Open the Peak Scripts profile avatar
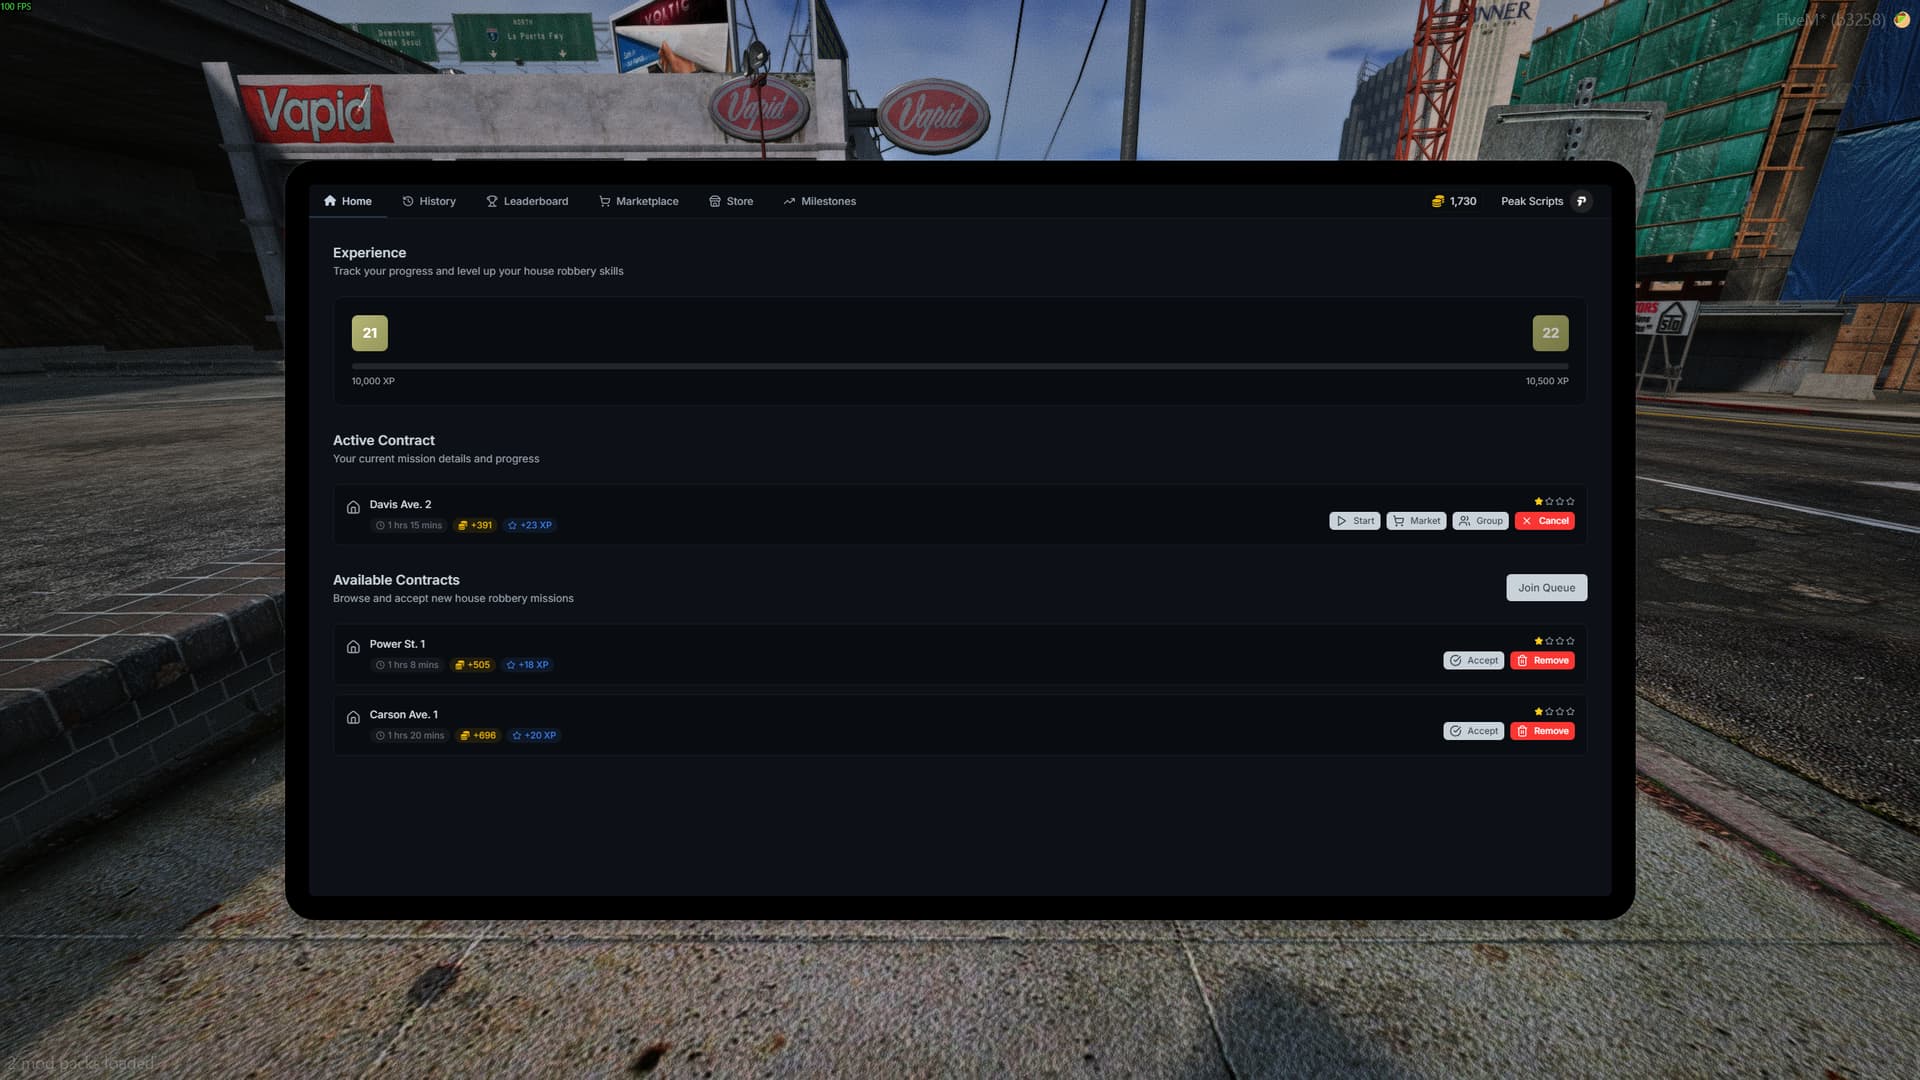Image resolution: width=1920 pixels, height=1080 pixels. (x=1581, y=201)
